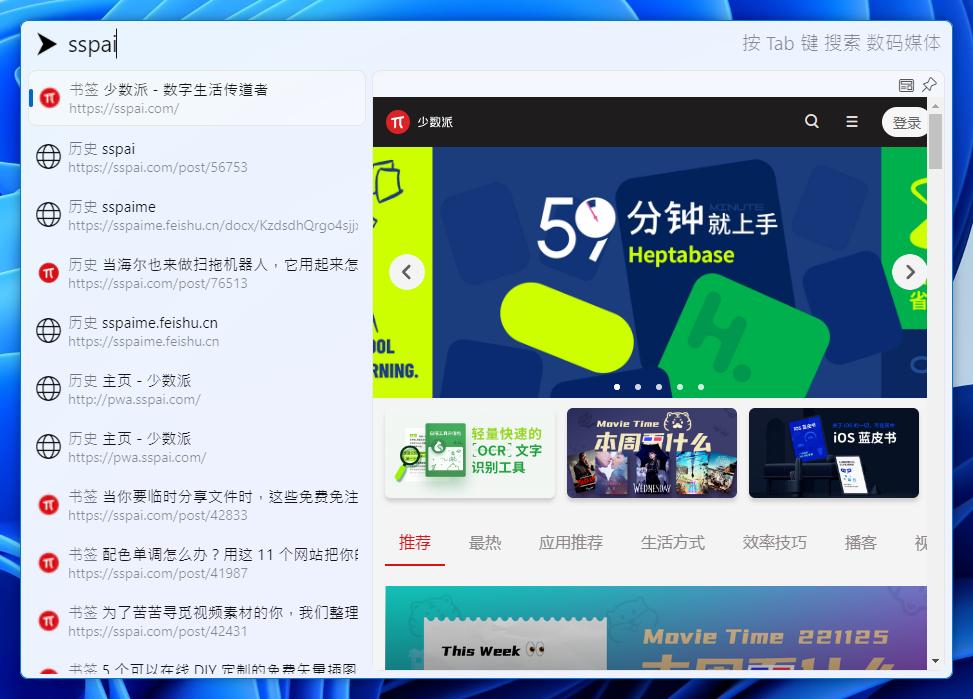Switch to the 推荐 tab

[415, 543]
